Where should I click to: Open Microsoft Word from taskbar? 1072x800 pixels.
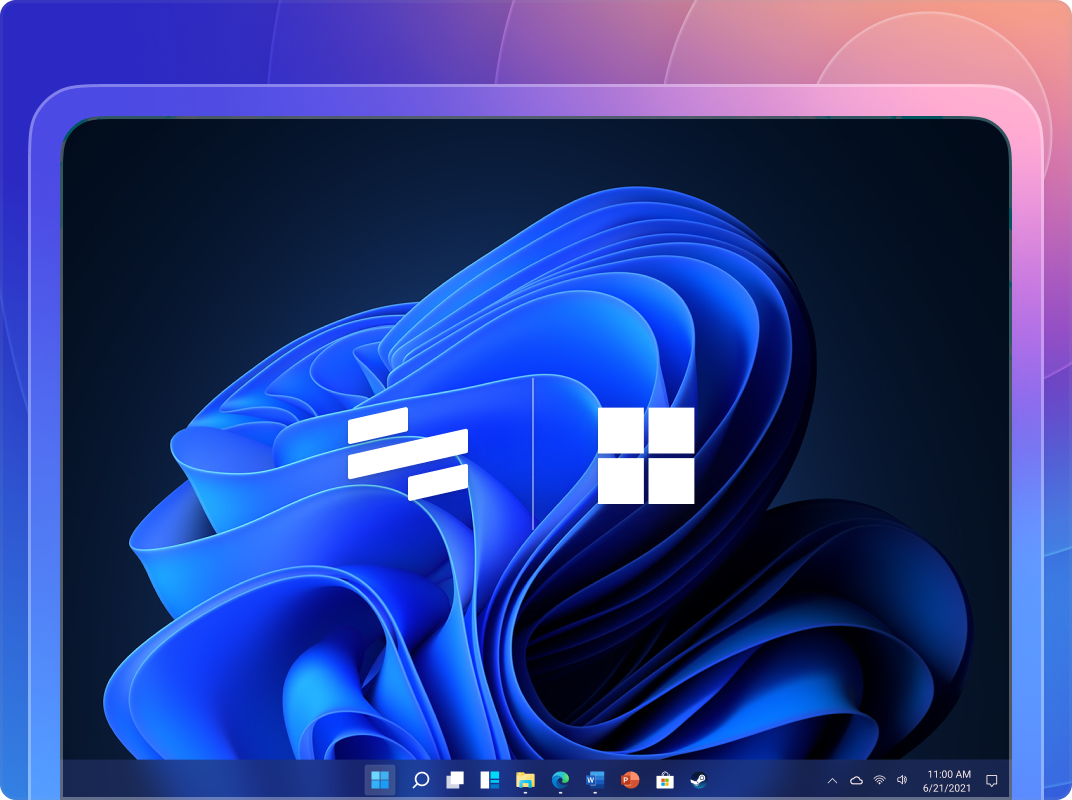point(595,779)
